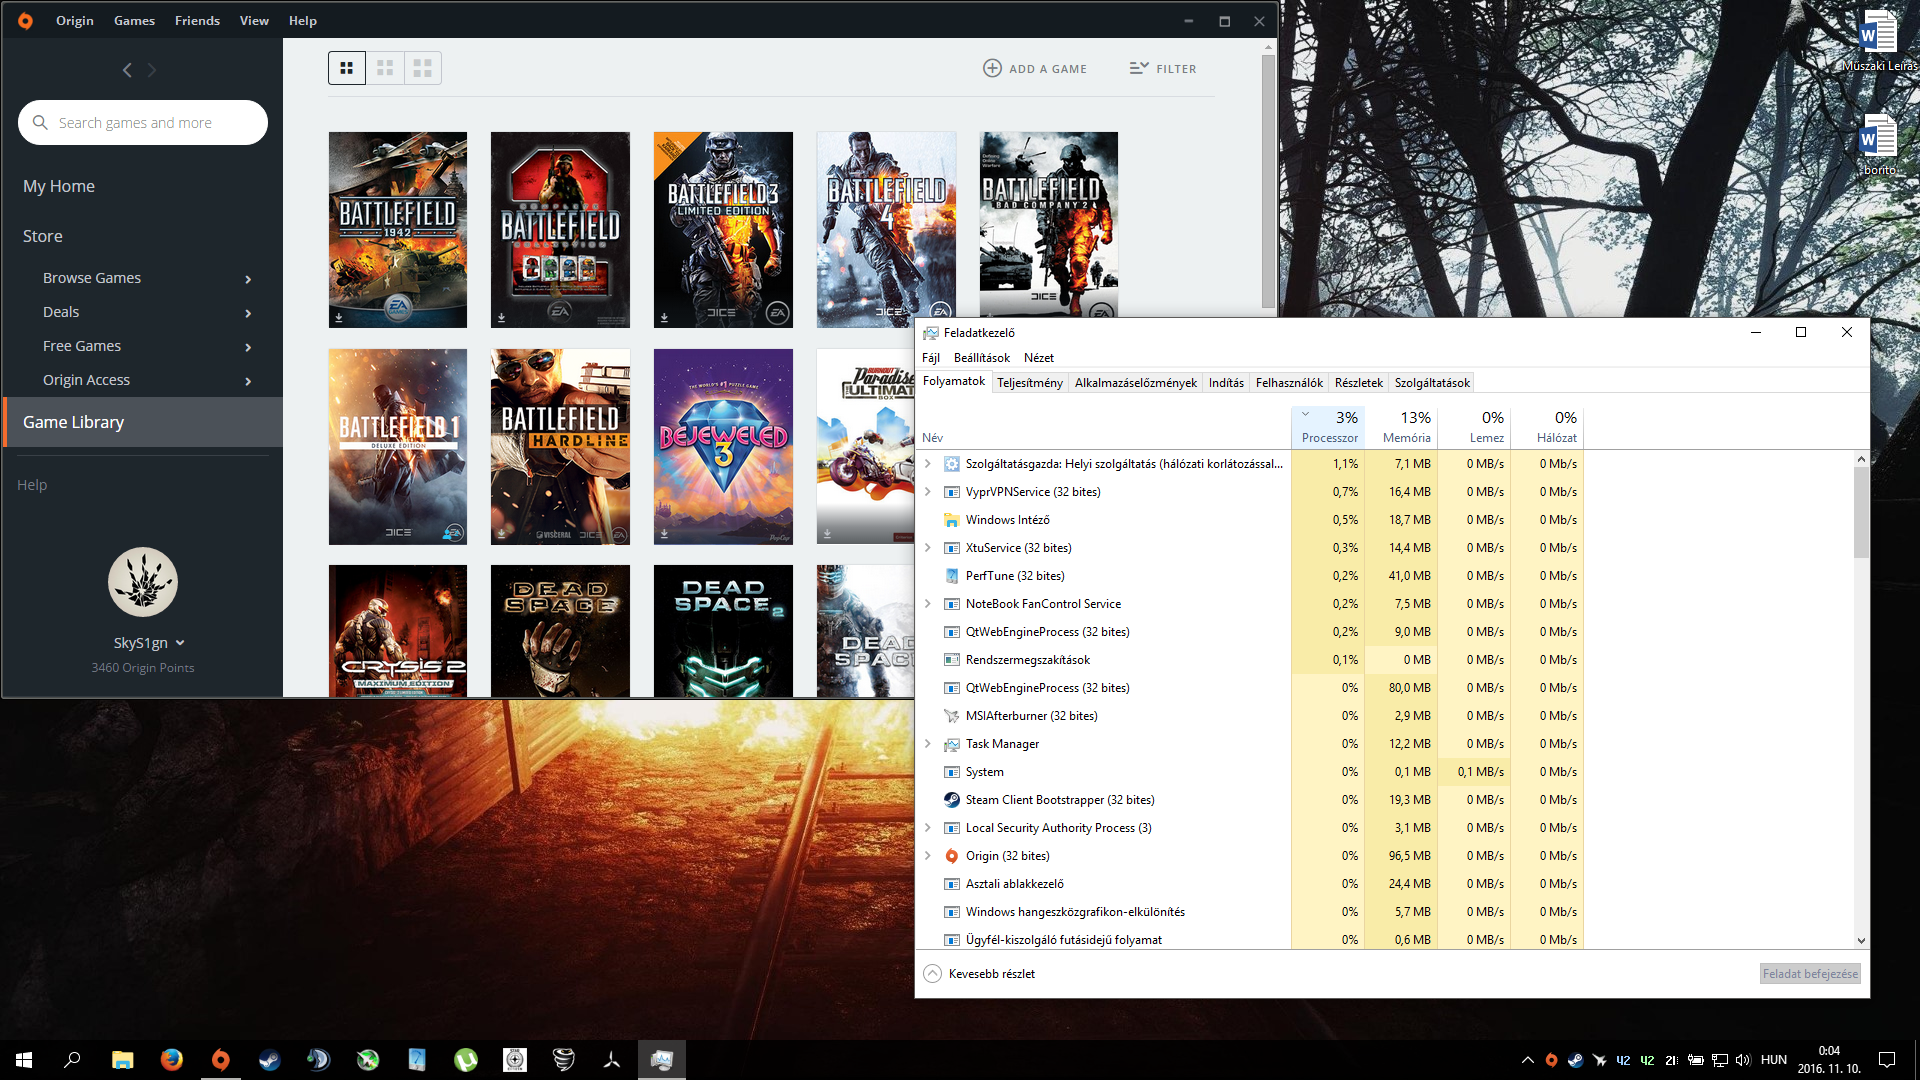The width and height of the screenshot is (1920, 1080).
Task: Expand the Deals submenu
Action: 248,313
